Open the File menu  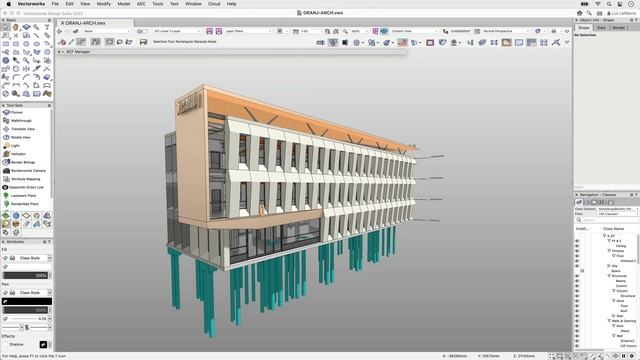[x=55, y=4]
